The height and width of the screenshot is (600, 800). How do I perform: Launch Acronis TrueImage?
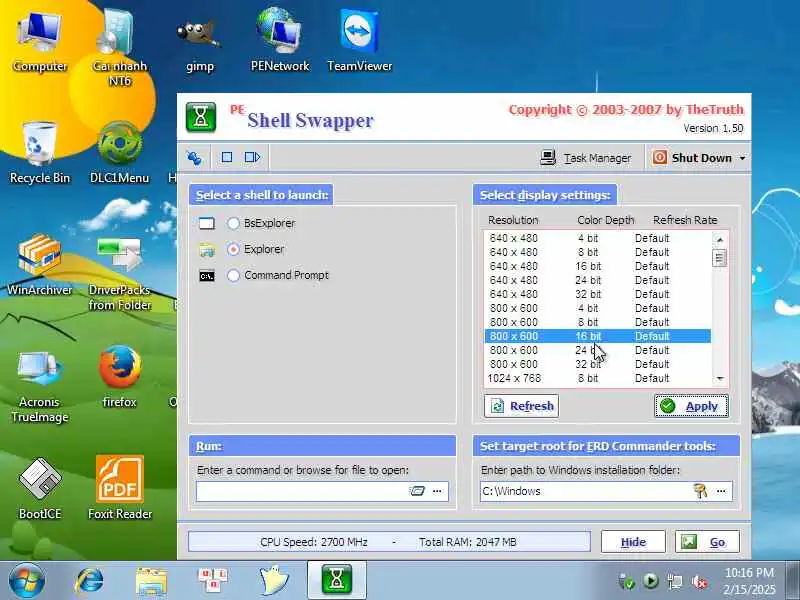40,386
